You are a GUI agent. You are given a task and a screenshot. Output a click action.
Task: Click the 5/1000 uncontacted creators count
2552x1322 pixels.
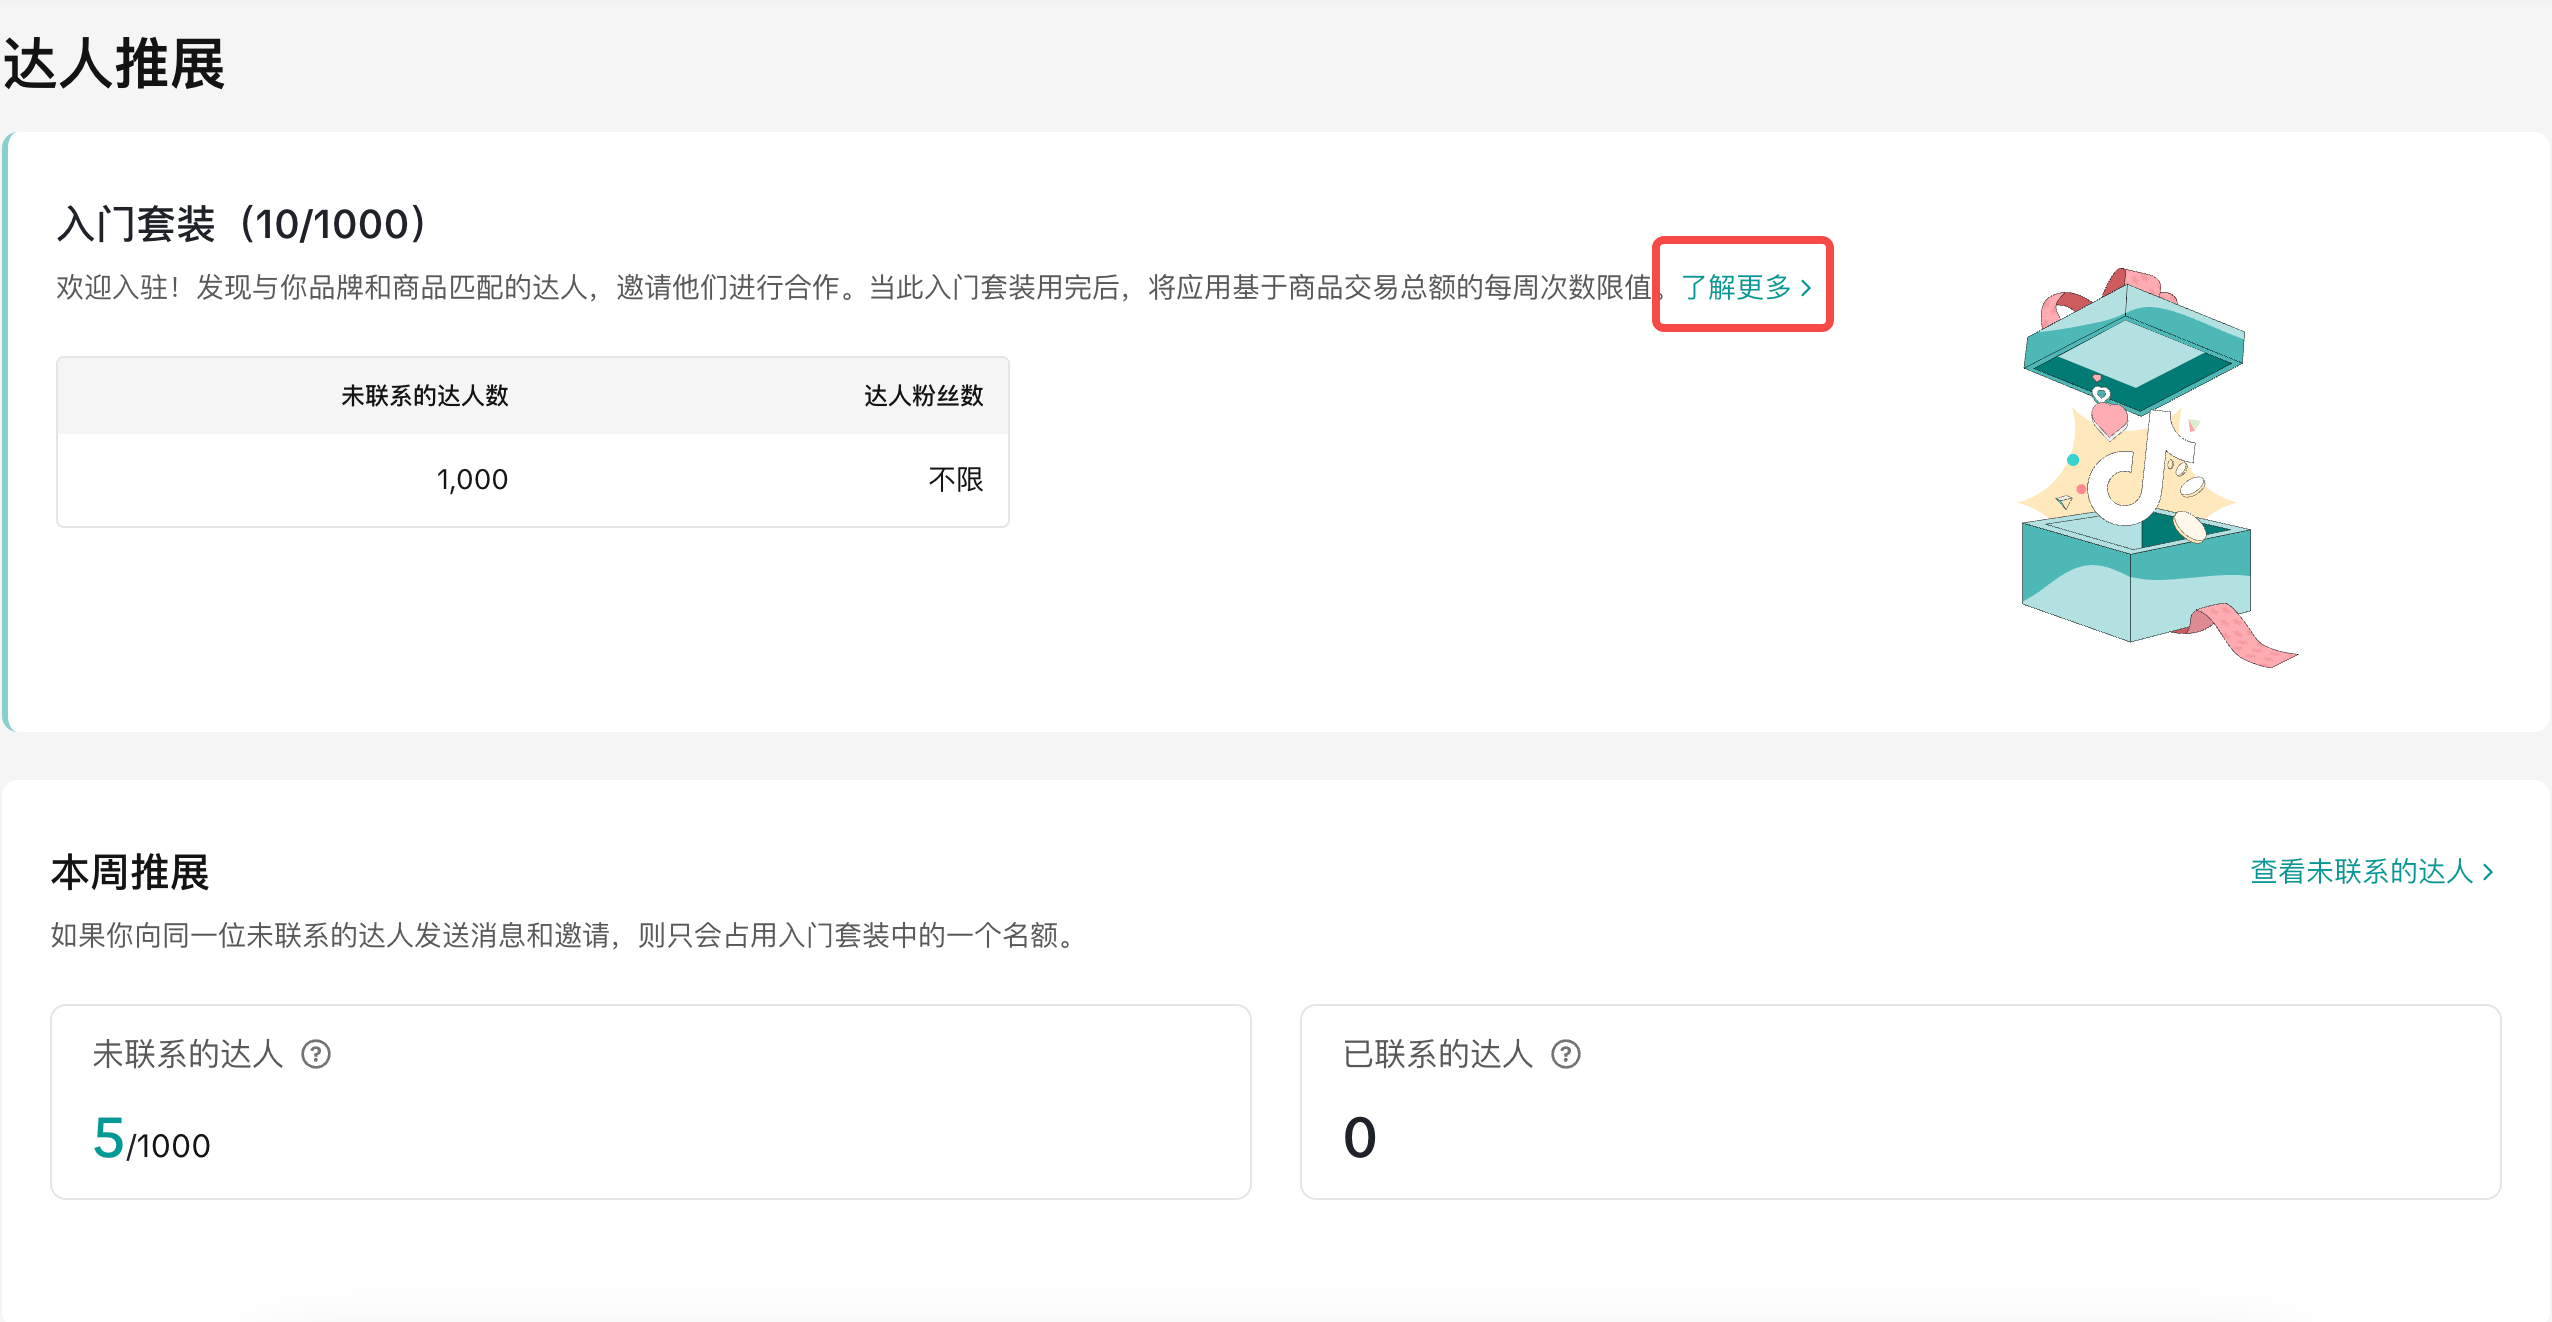[152, 1140]
